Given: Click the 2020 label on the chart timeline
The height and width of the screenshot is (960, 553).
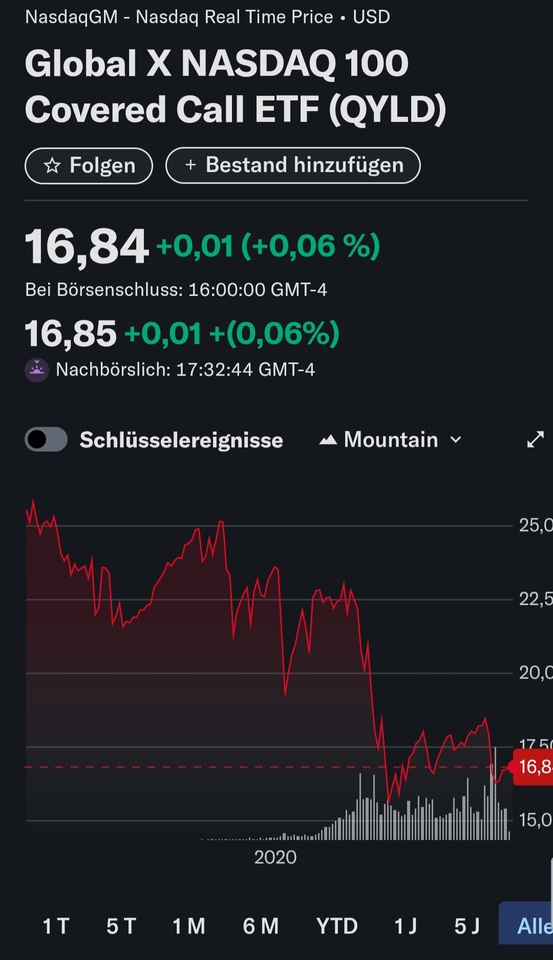Looking at the screenshot, I should pyautogui.click(x=275, y=857).
